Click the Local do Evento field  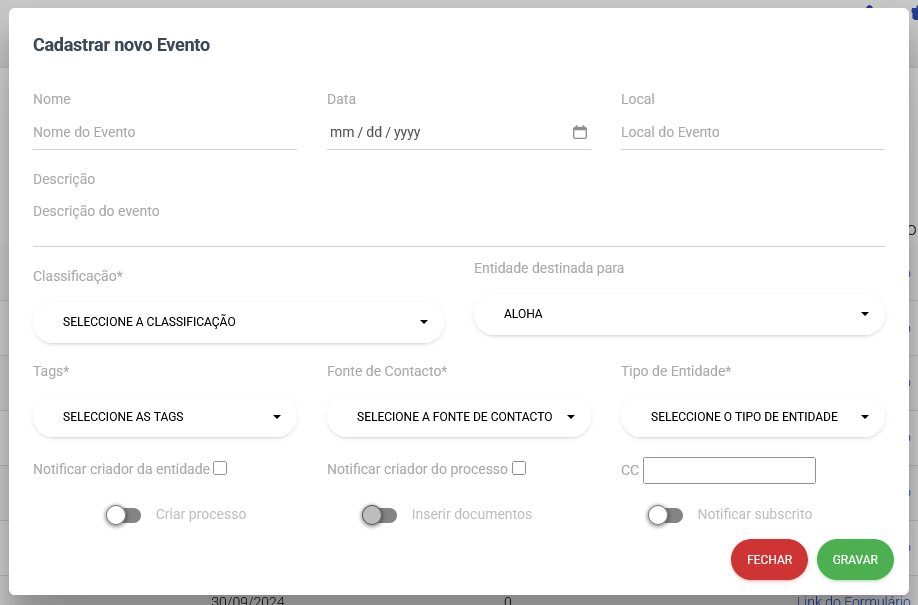click(x=752, y=132)
